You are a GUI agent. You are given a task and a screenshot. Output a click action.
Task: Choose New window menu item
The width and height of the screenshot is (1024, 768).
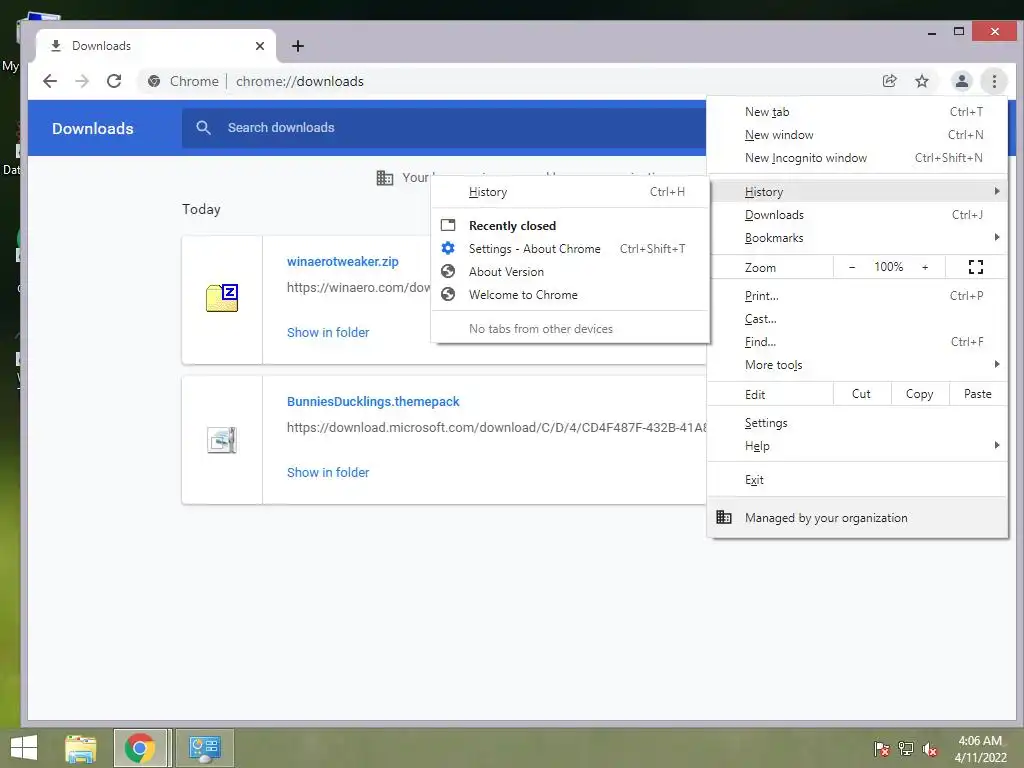pyautogui.click(x=857, y=135)
